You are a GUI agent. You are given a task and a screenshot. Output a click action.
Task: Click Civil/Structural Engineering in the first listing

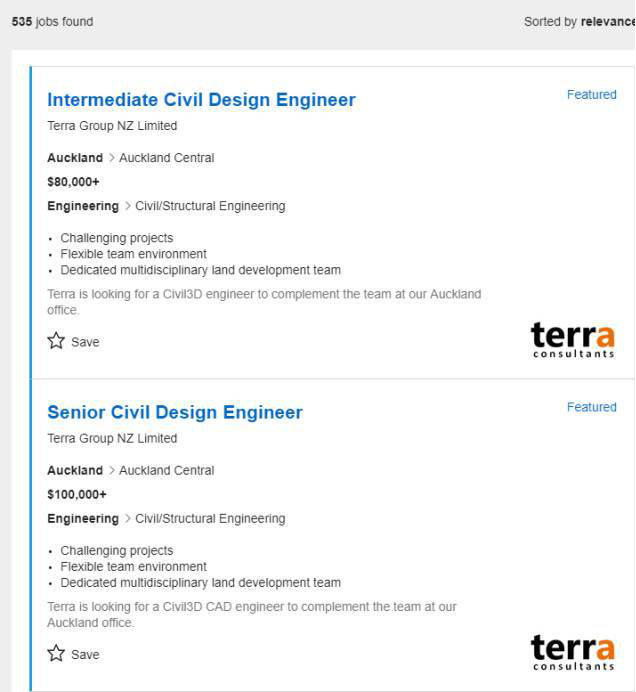tap(210, 206)
